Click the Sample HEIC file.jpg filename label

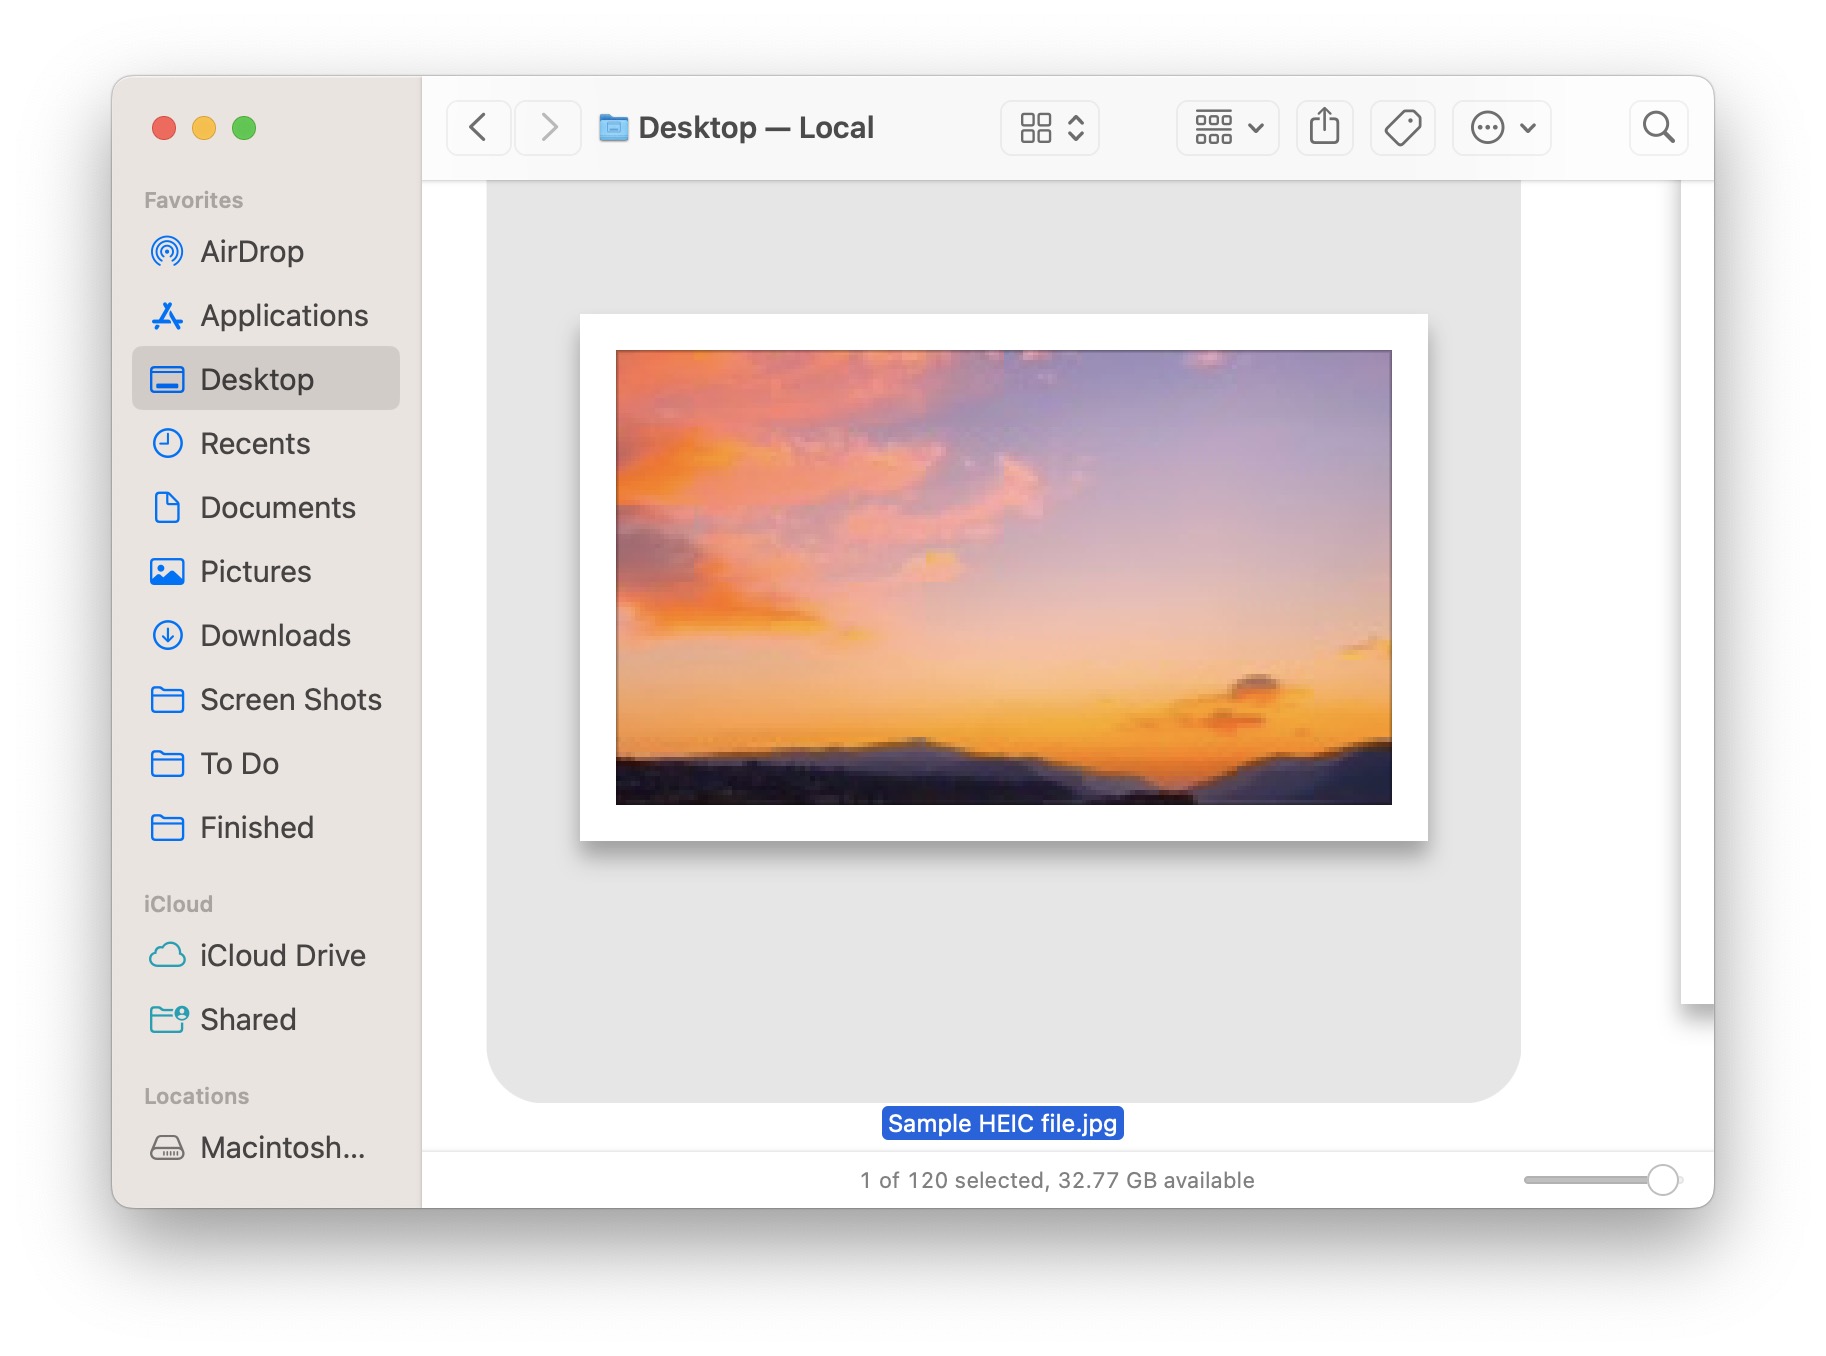pyautogui.click(x=1002, y=1124)
